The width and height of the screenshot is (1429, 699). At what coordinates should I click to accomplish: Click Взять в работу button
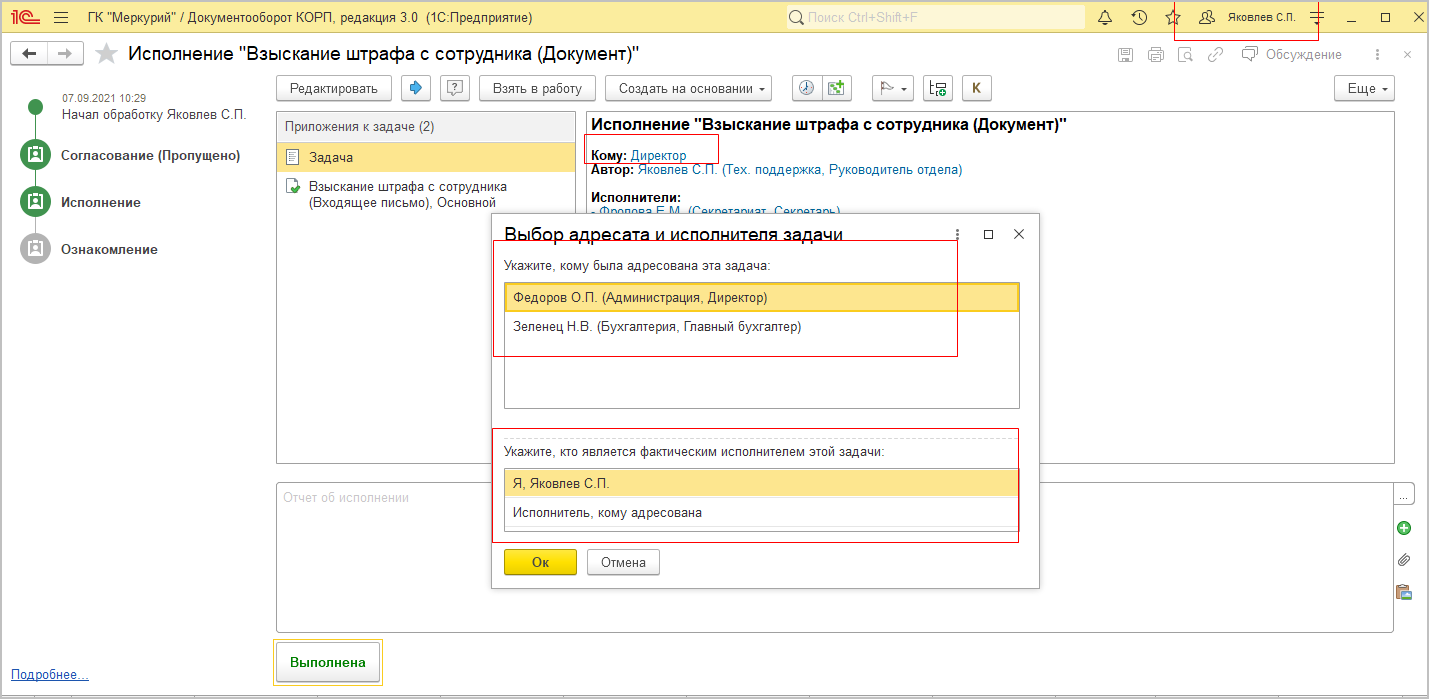point(537,88)
